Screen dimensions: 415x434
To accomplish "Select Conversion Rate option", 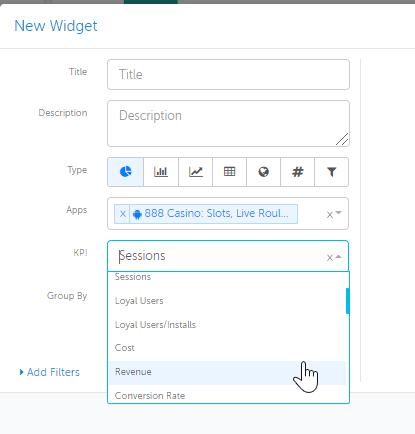I will pyautogui.click(x=227, y=396).
